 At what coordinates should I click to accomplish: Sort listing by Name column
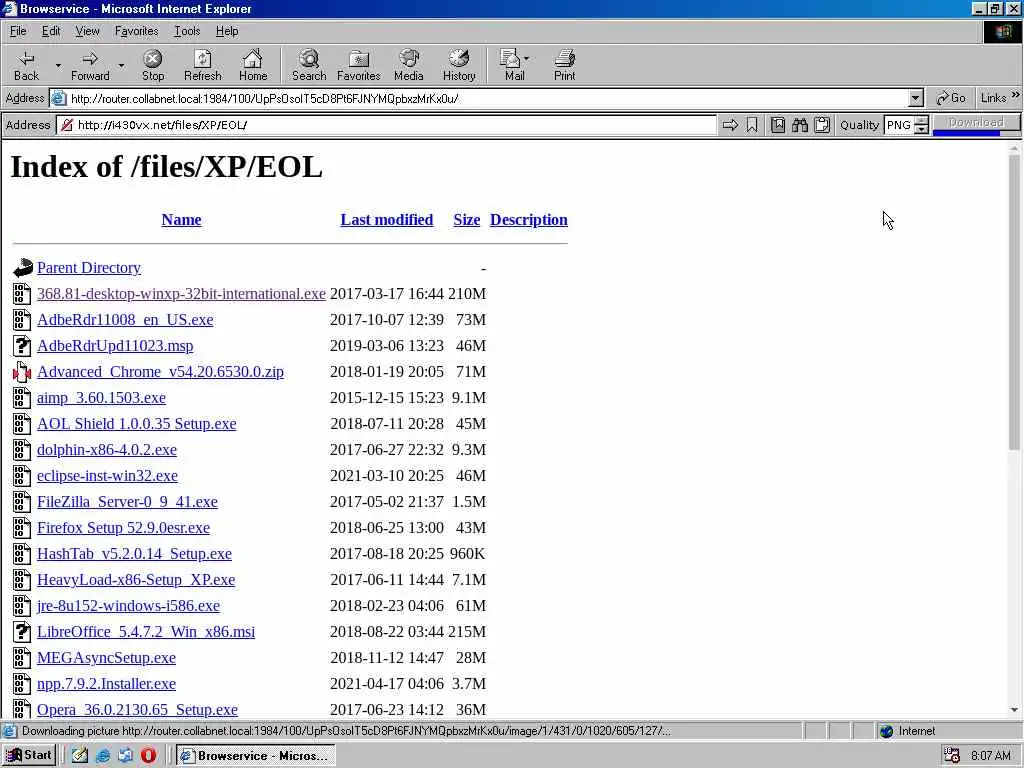click(182, 219)
